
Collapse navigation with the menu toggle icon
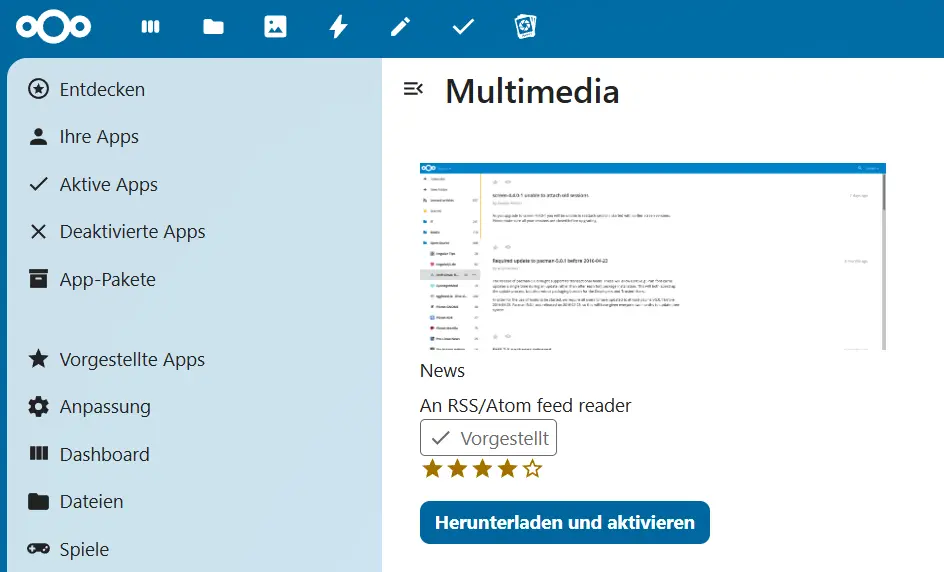(413, 89)
